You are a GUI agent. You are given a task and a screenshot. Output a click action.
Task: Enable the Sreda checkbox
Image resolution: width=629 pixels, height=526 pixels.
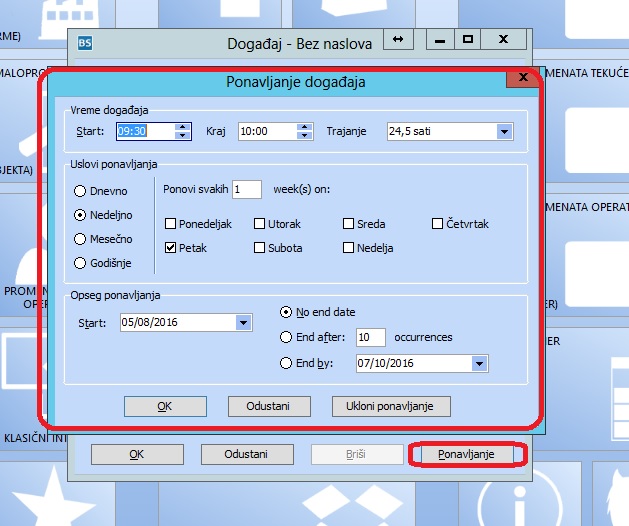349,224
